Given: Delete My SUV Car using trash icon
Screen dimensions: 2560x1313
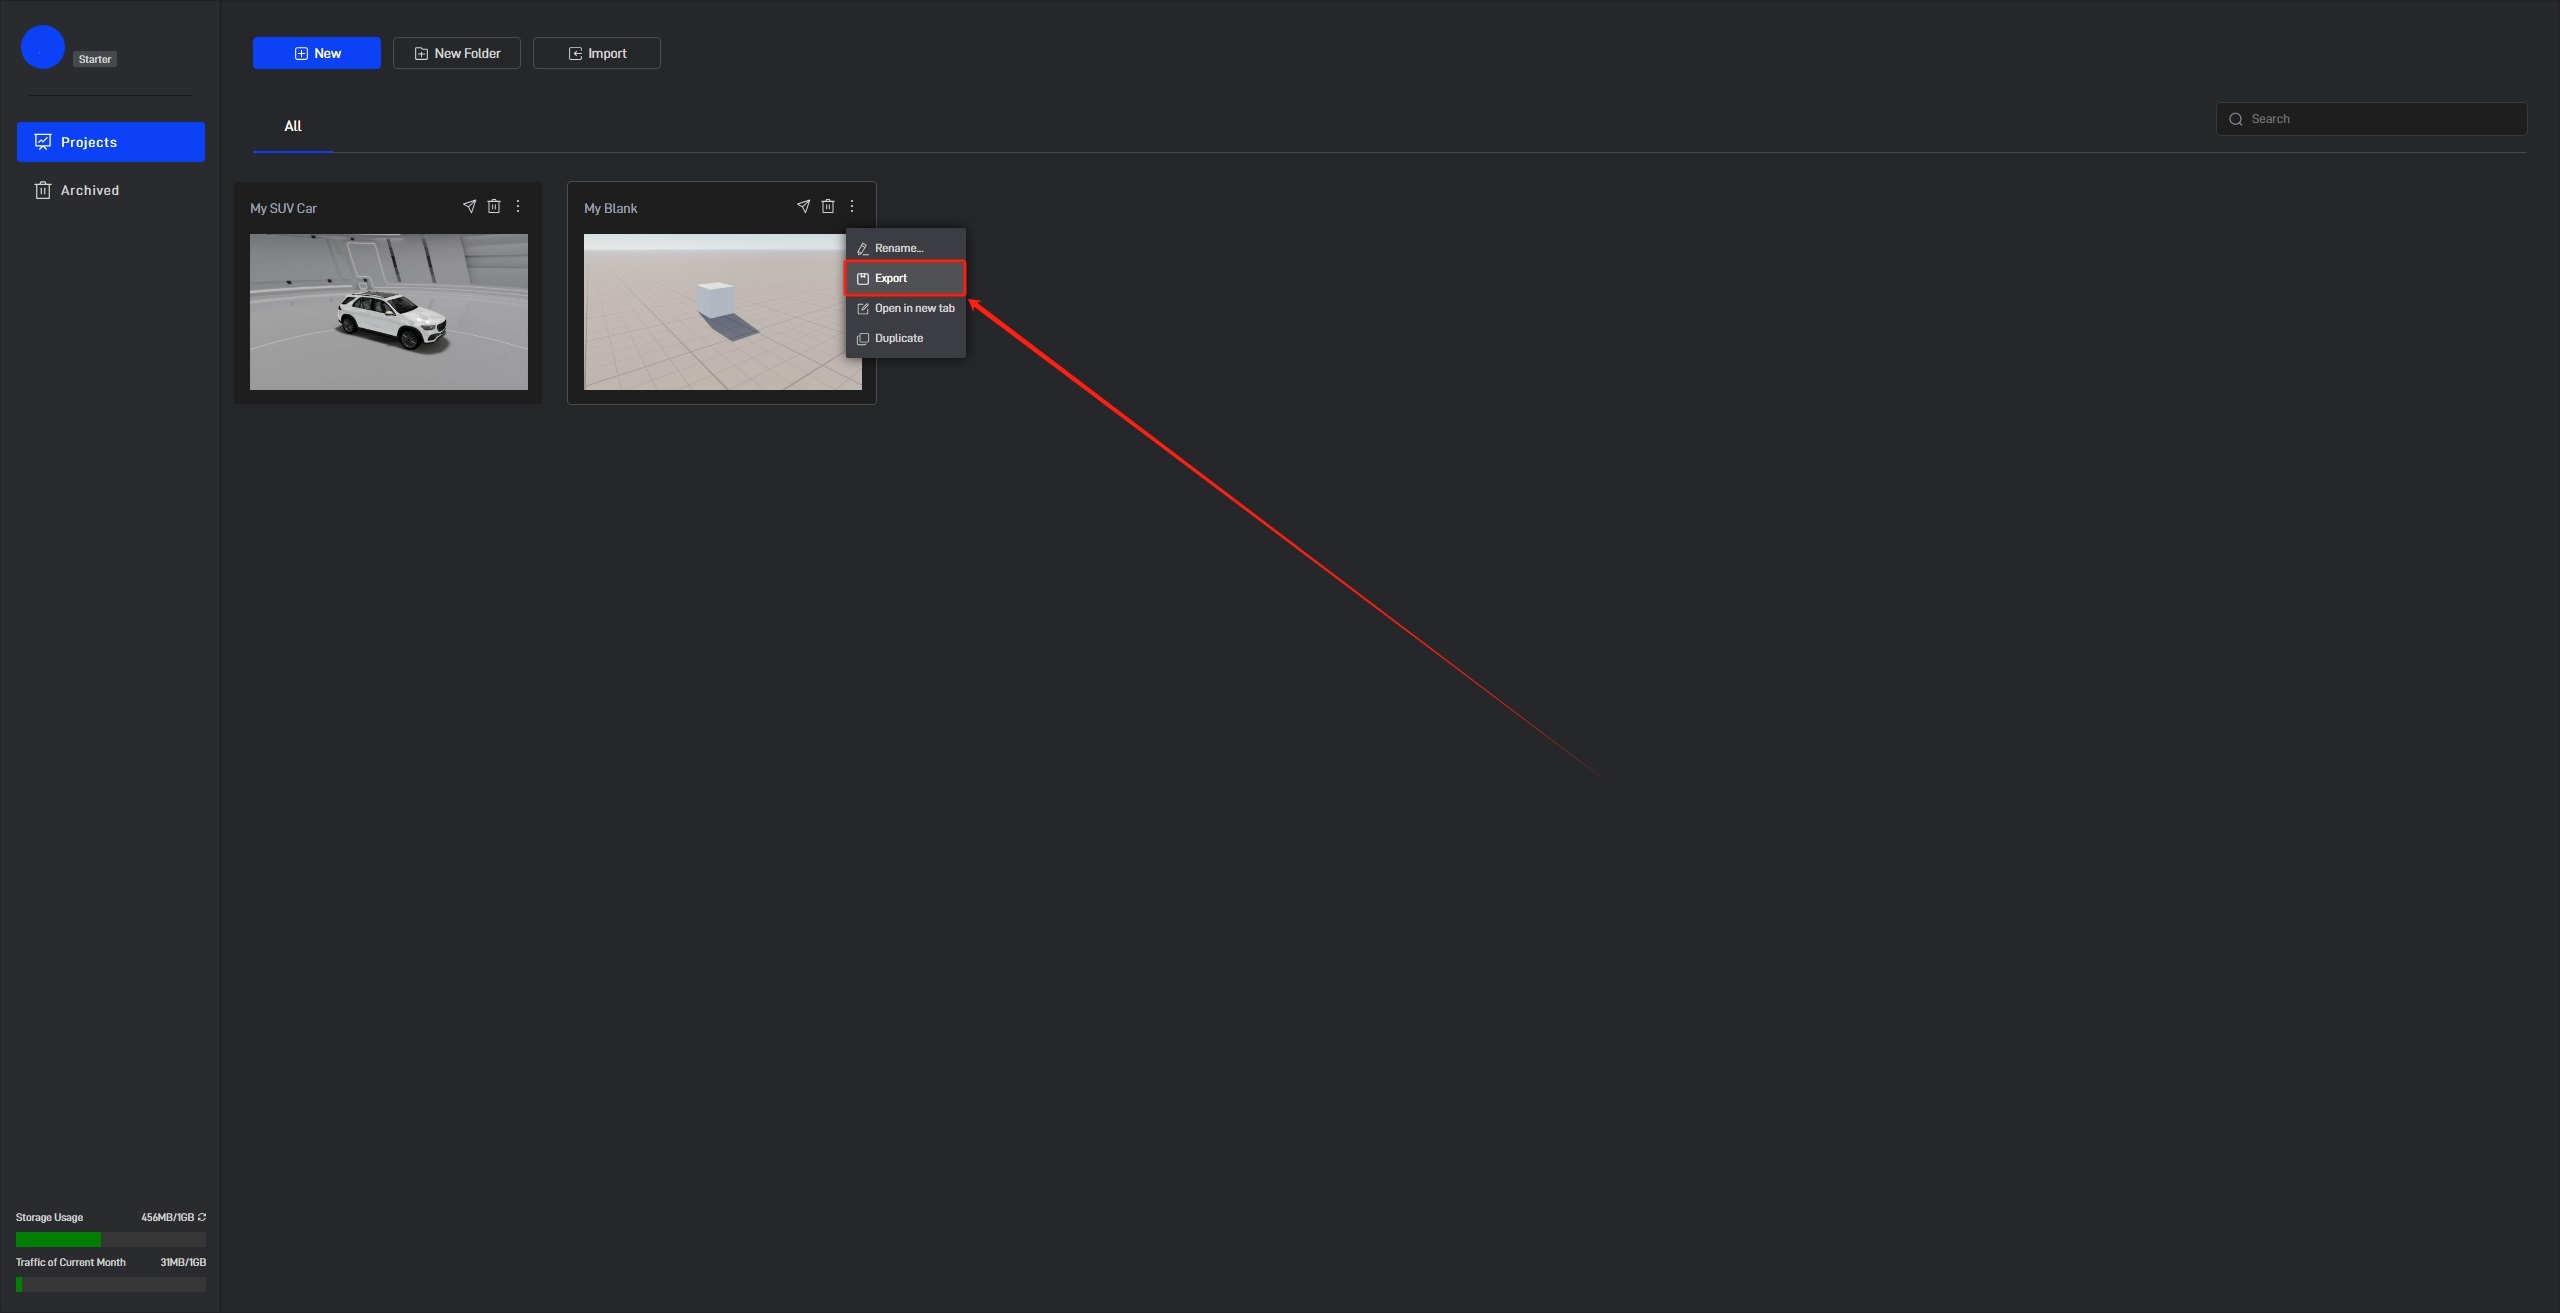Looking at the screenshot, I should coord(494,206).
